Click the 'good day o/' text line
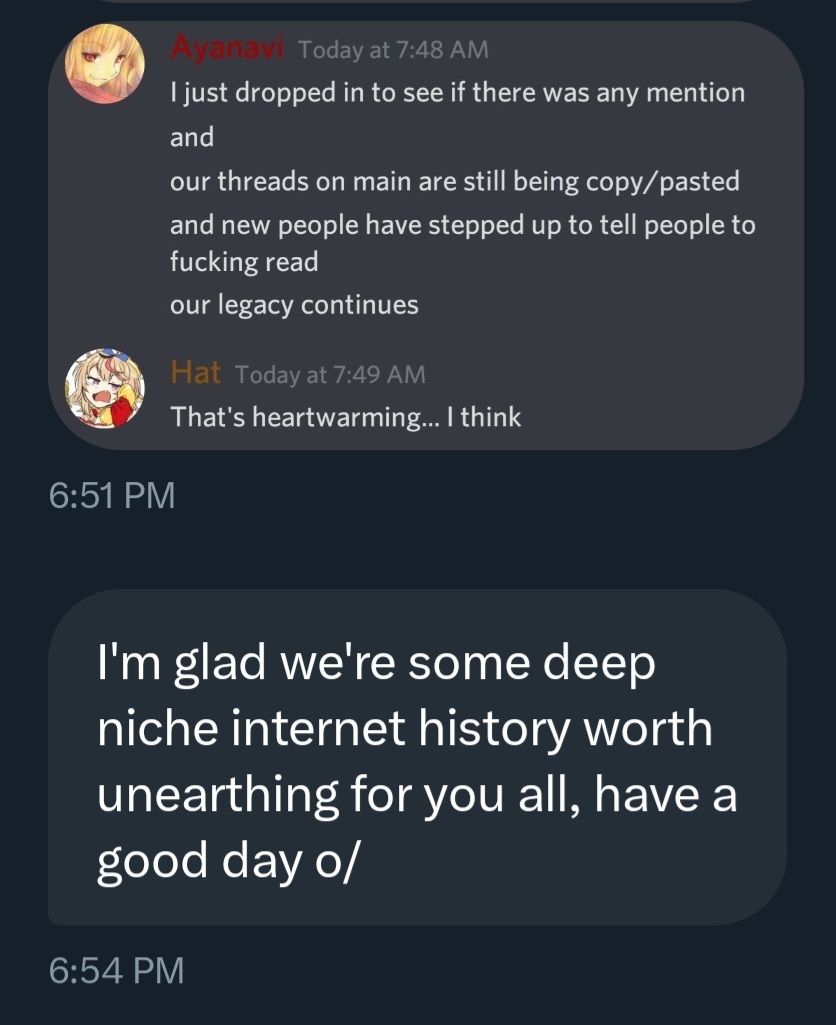This screenshot has height=1025, width=836. (x=228, y=862)
